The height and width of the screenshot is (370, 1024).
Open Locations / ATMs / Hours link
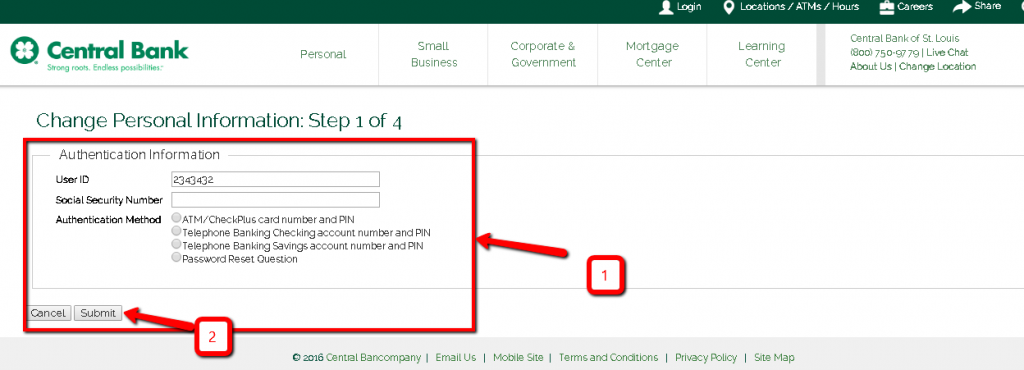799,7
